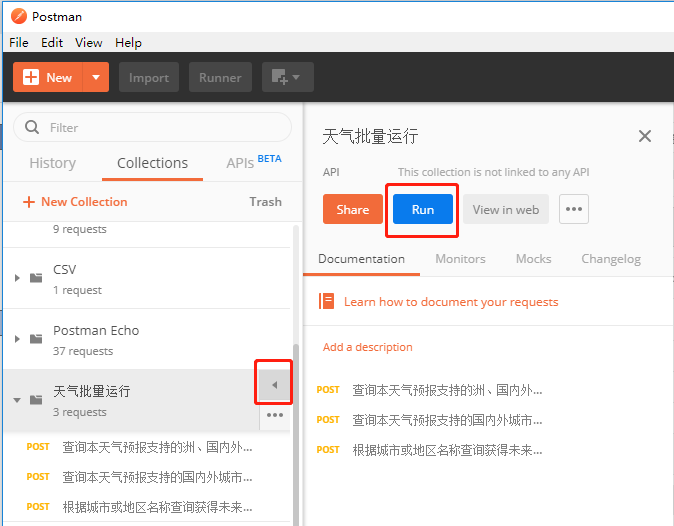This screenshot has width=674, height=526.
Task: Click the 9 requests collection row
Action: [x=147, y=234]
